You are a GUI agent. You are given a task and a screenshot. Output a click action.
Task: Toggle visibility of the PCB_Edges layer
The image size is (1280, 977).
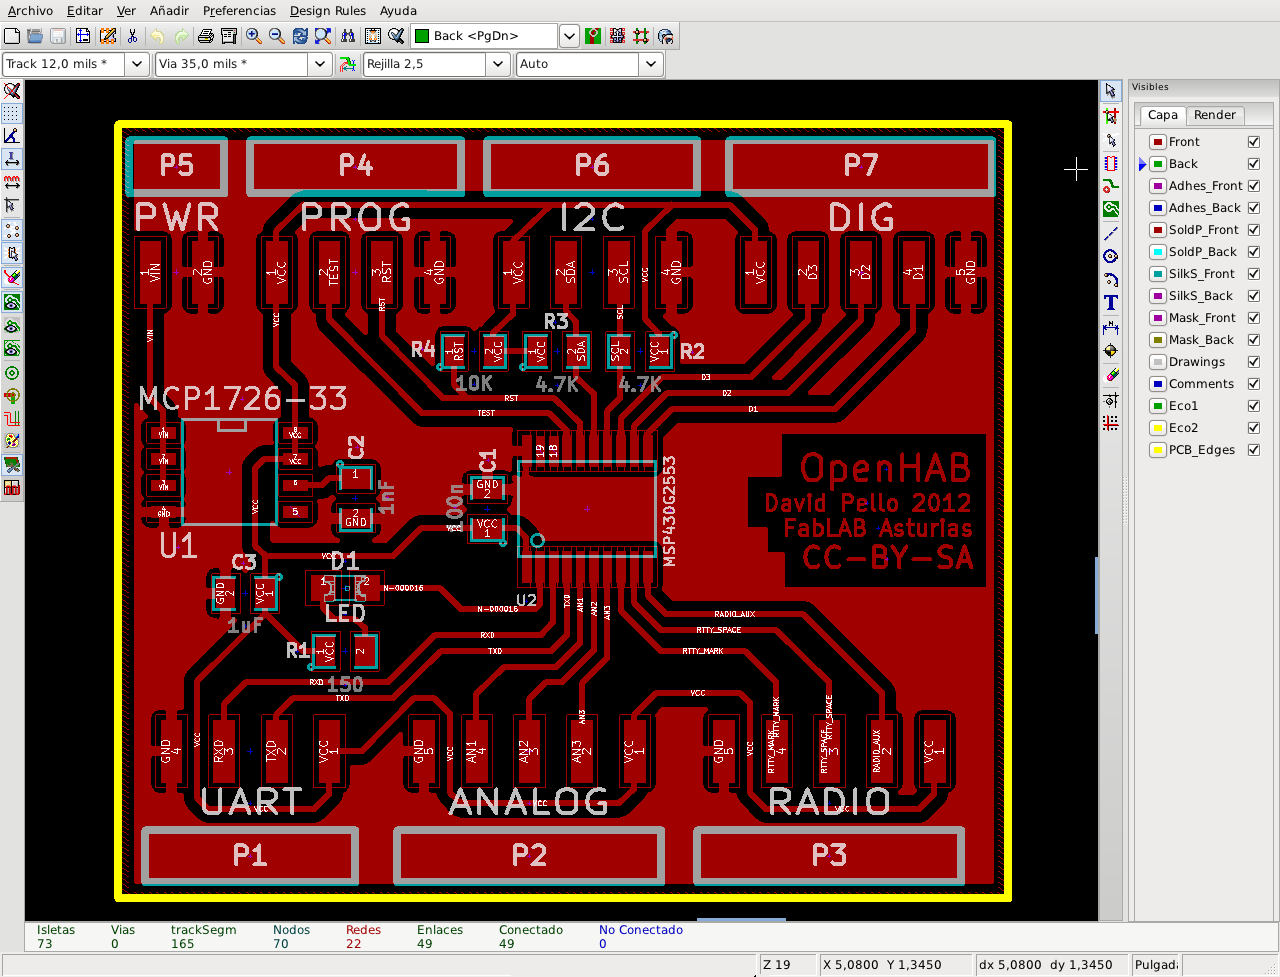[1254, 450]
